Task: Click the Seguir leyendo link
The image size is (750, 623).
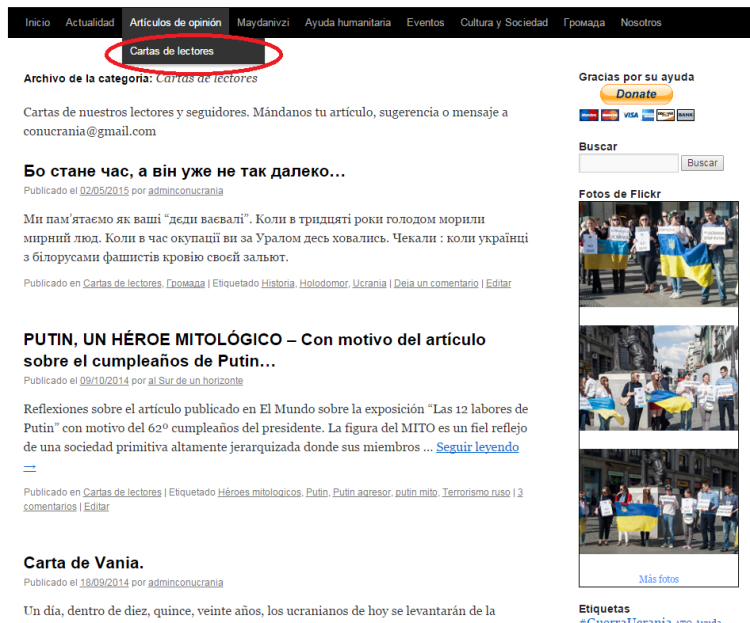Action: (x=477, y=447)
